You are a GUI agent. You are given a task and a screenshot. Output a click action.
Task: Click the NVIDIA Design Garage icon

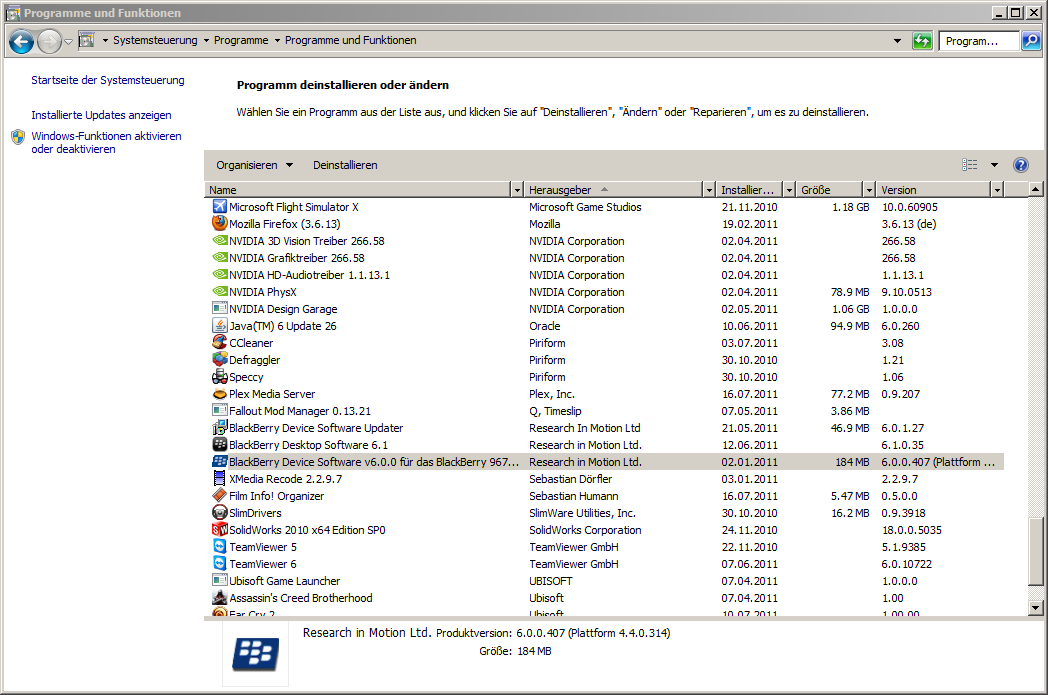(219, 309)
